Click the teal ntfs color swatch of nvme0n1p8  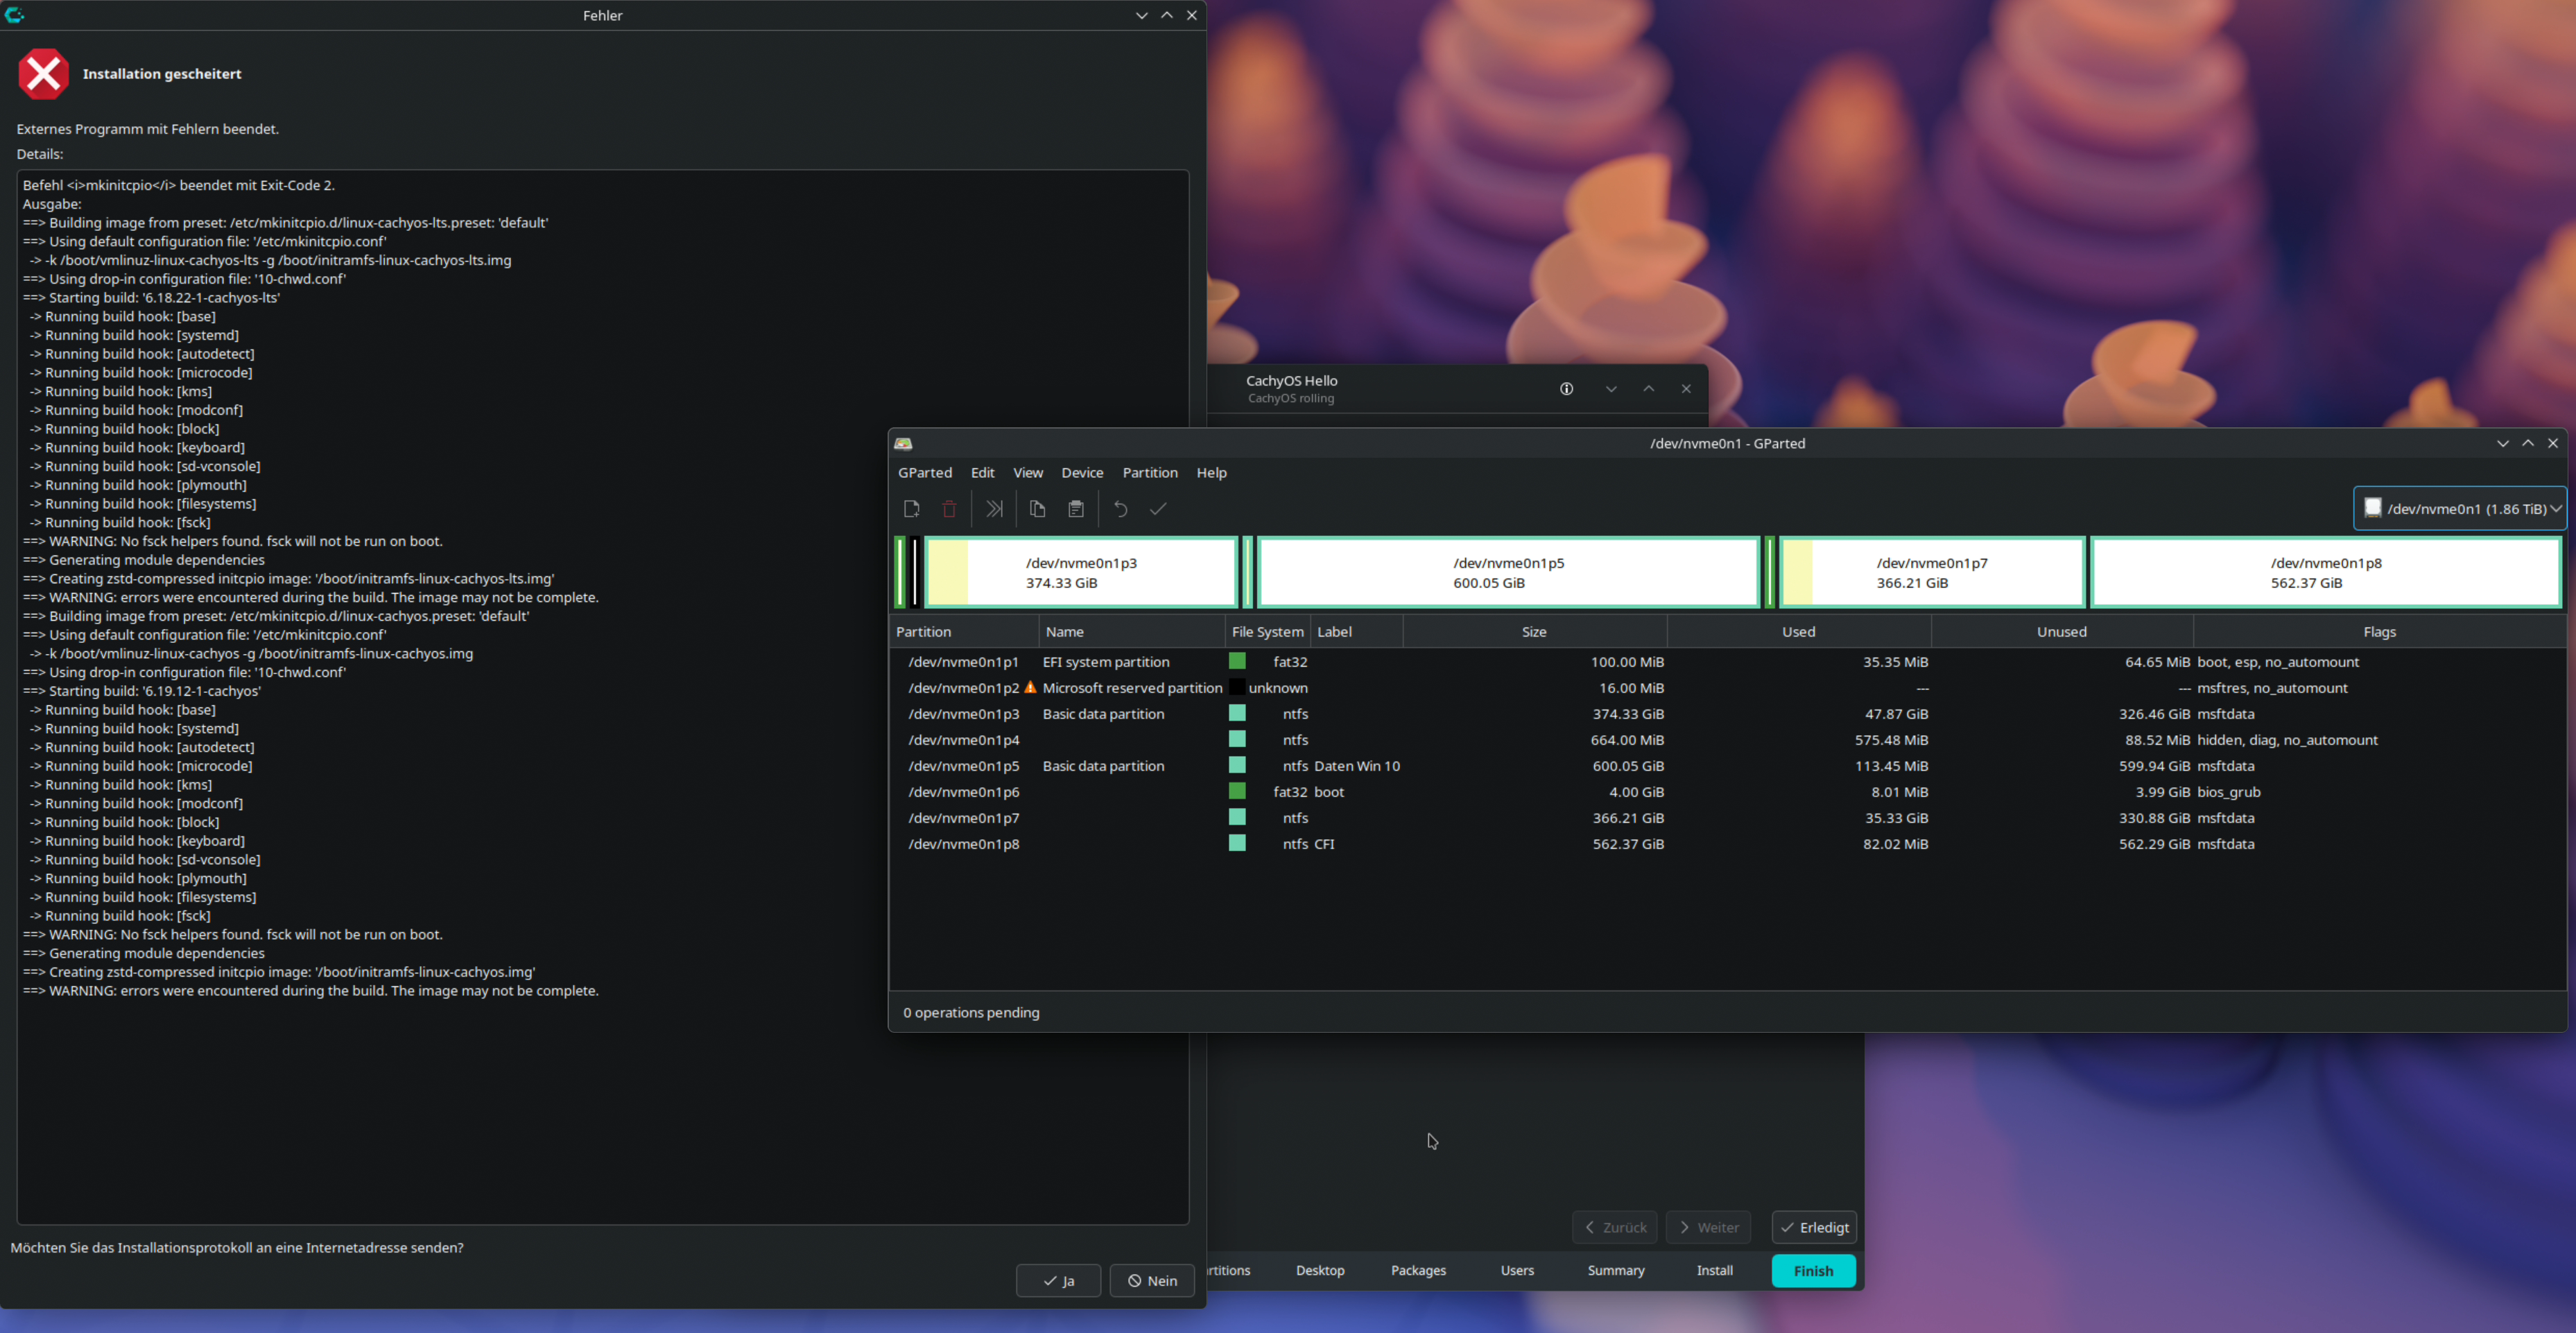1237,843
